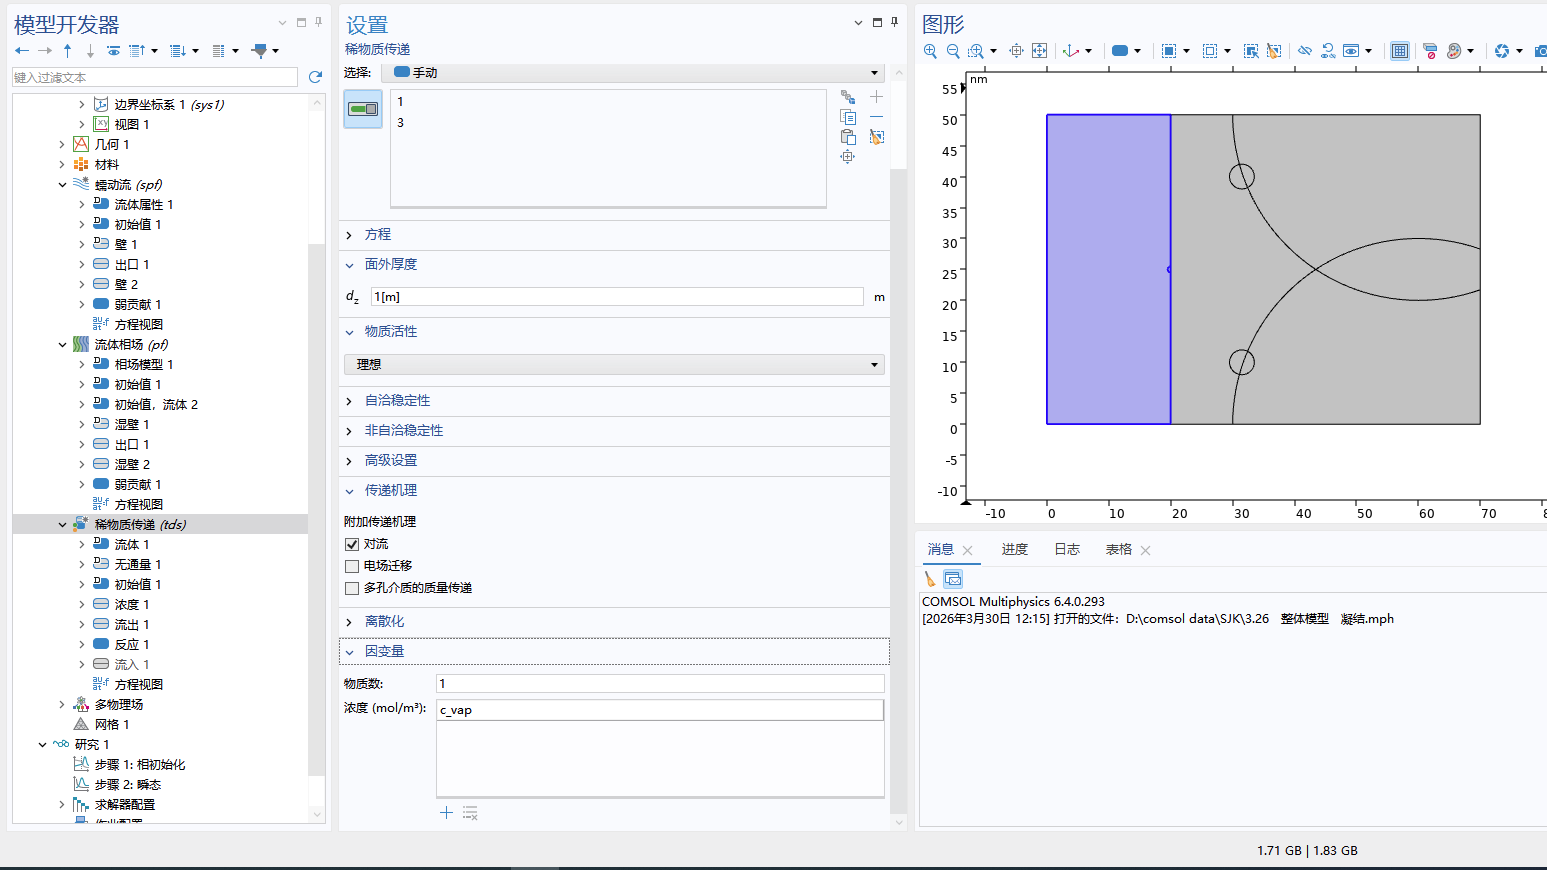Click the zoom out icon in Graphics toolbar

(x=953, y=50)
